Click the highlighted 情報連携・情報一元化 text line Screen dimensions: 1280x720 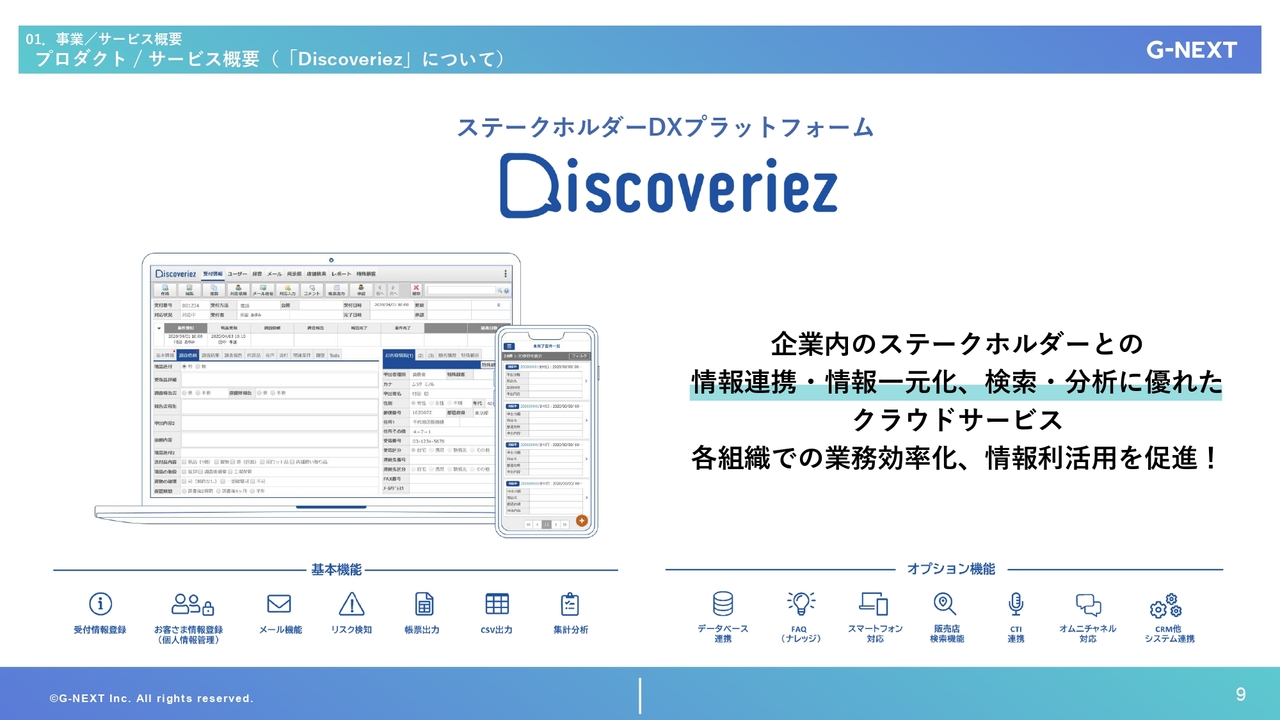(956, 383)
